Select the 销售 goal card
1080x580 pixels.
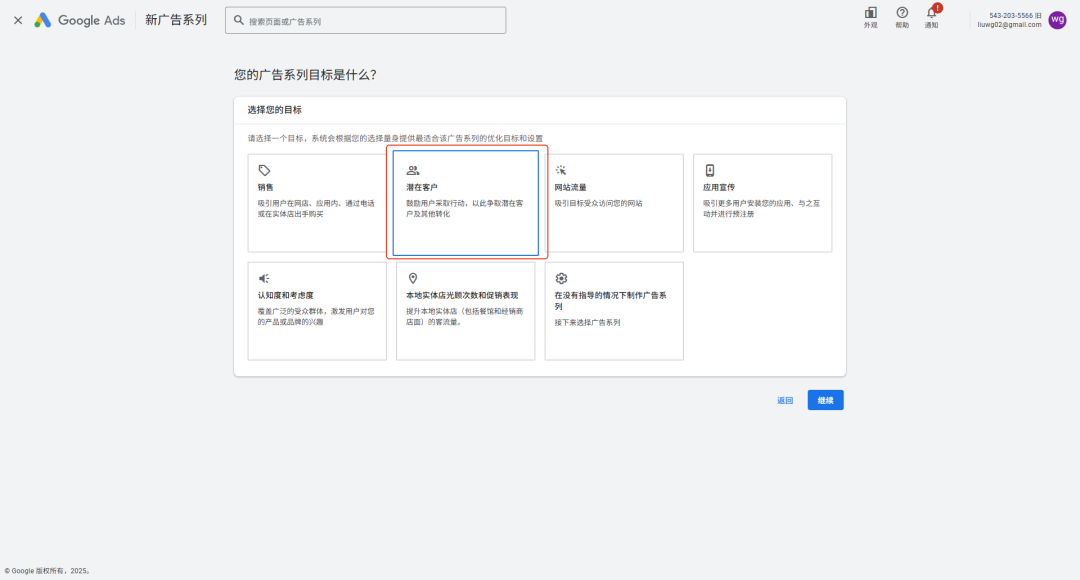pyautogui.click(x=317, y=203)
